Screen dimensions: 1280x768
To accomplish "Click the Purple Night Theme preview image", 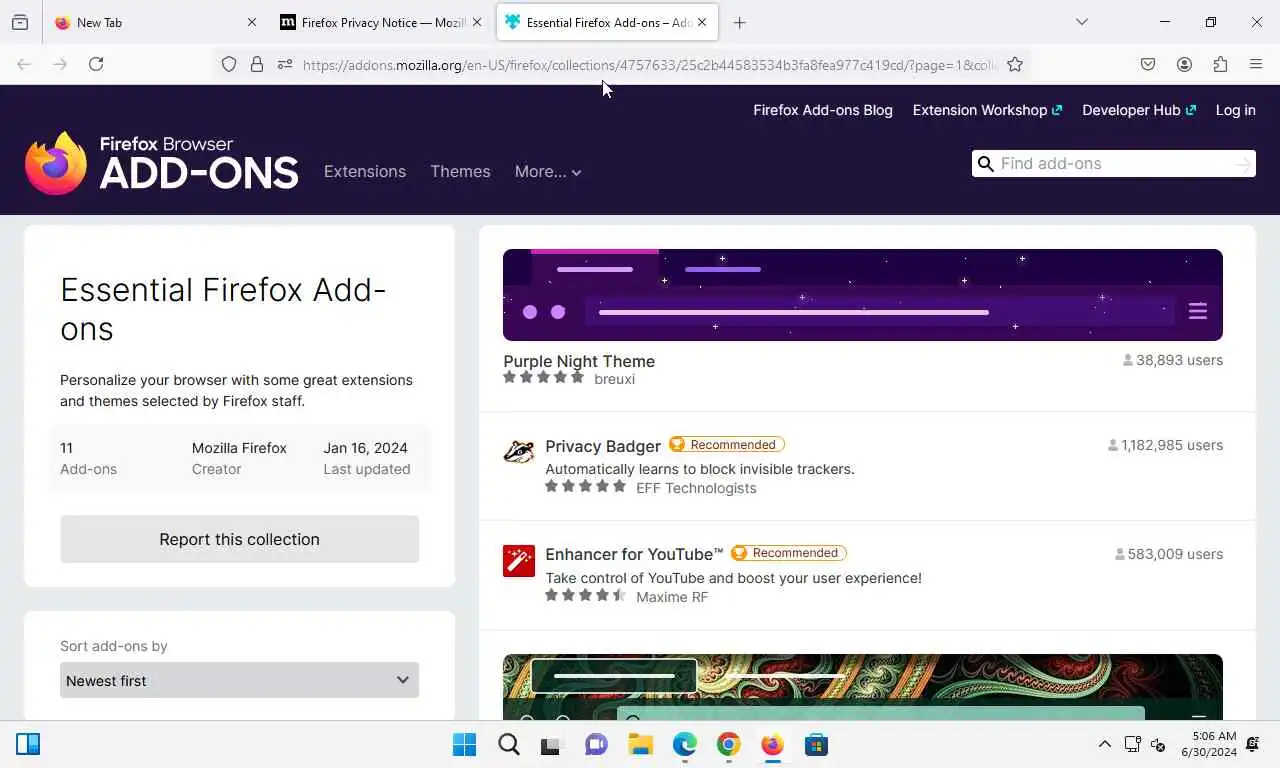I will pyautogui.click(x=863, y=295).
